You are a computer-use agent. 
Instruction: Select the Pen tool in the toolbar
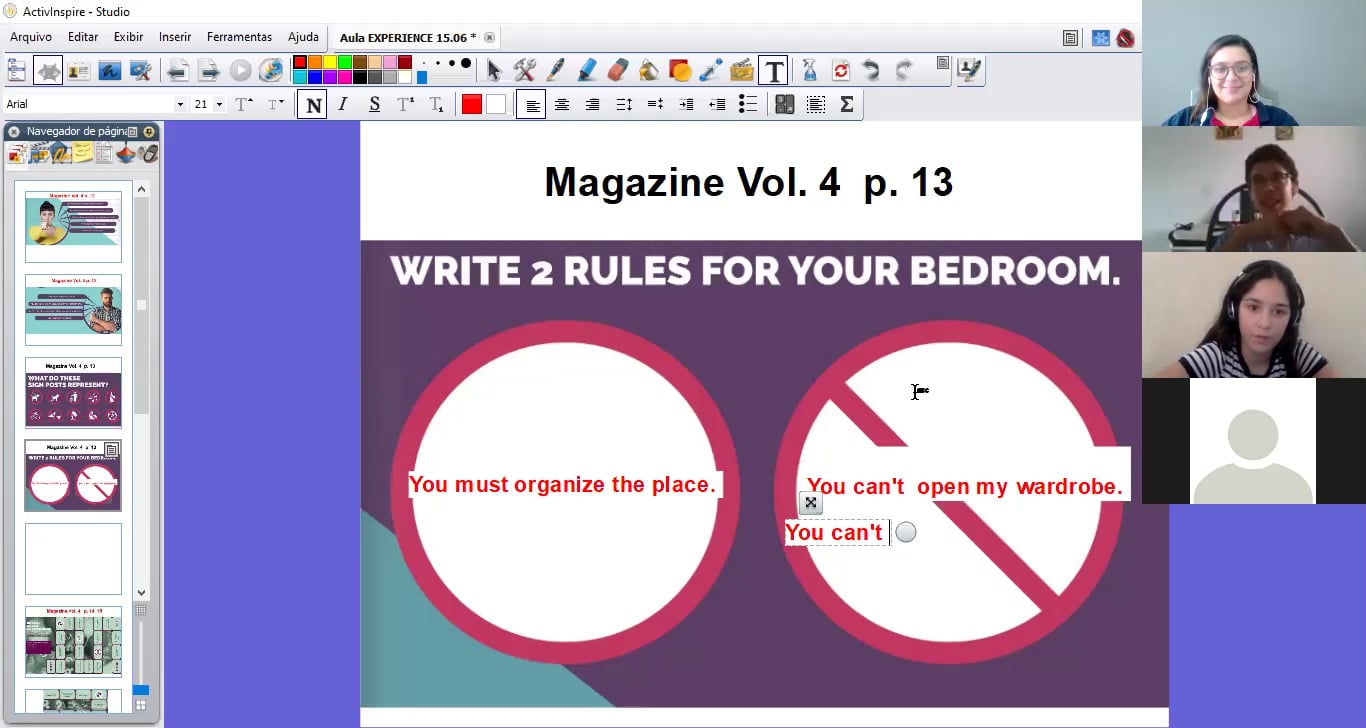click(555, 70)
